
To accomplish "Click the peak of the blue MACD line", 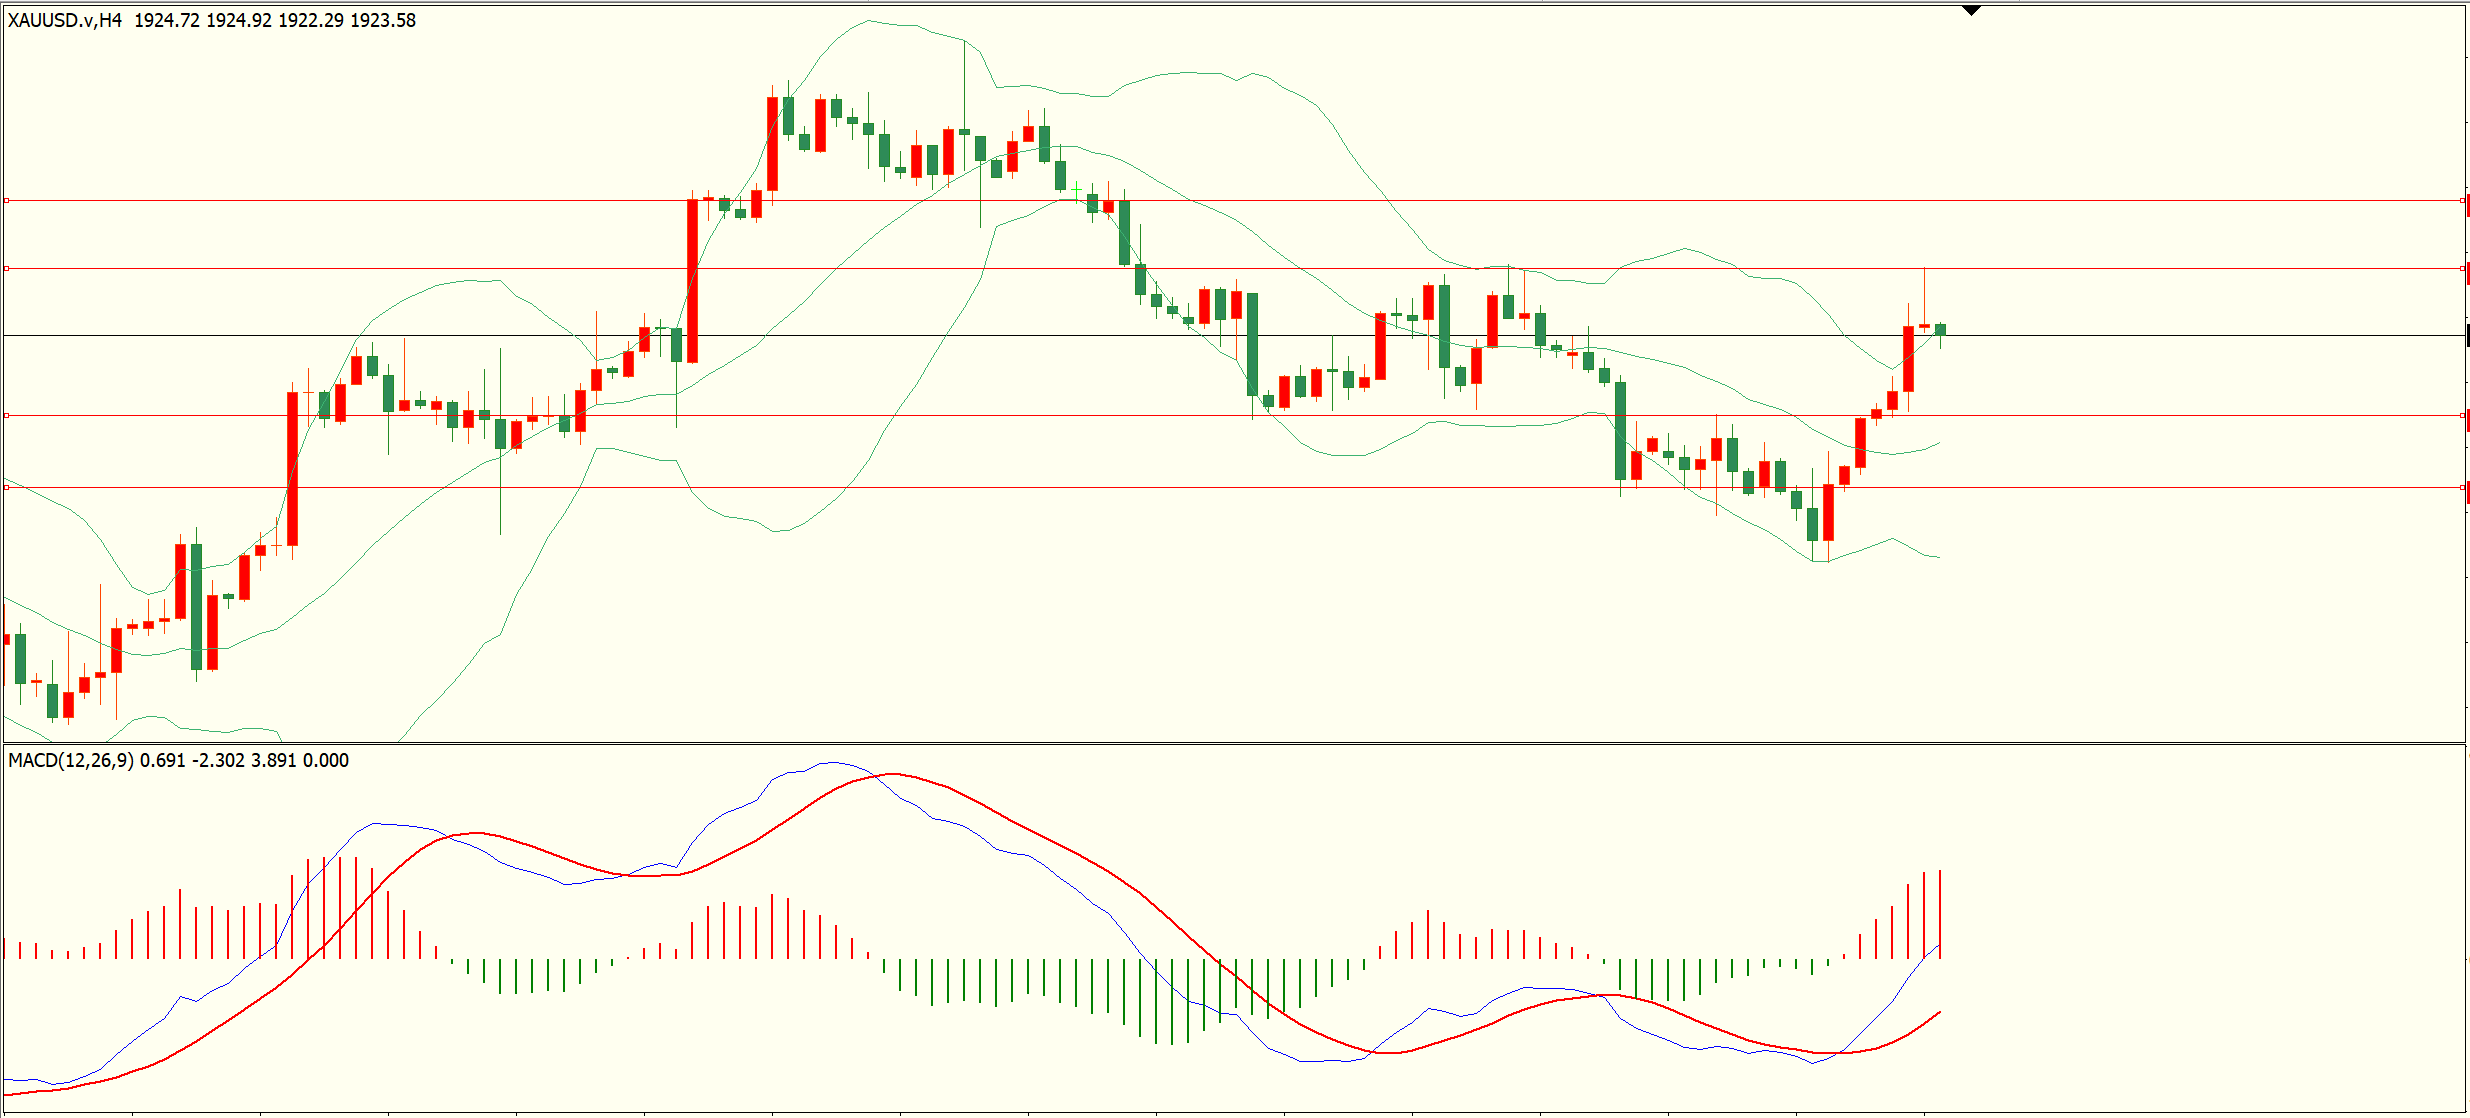I will [x=832, y=763].
